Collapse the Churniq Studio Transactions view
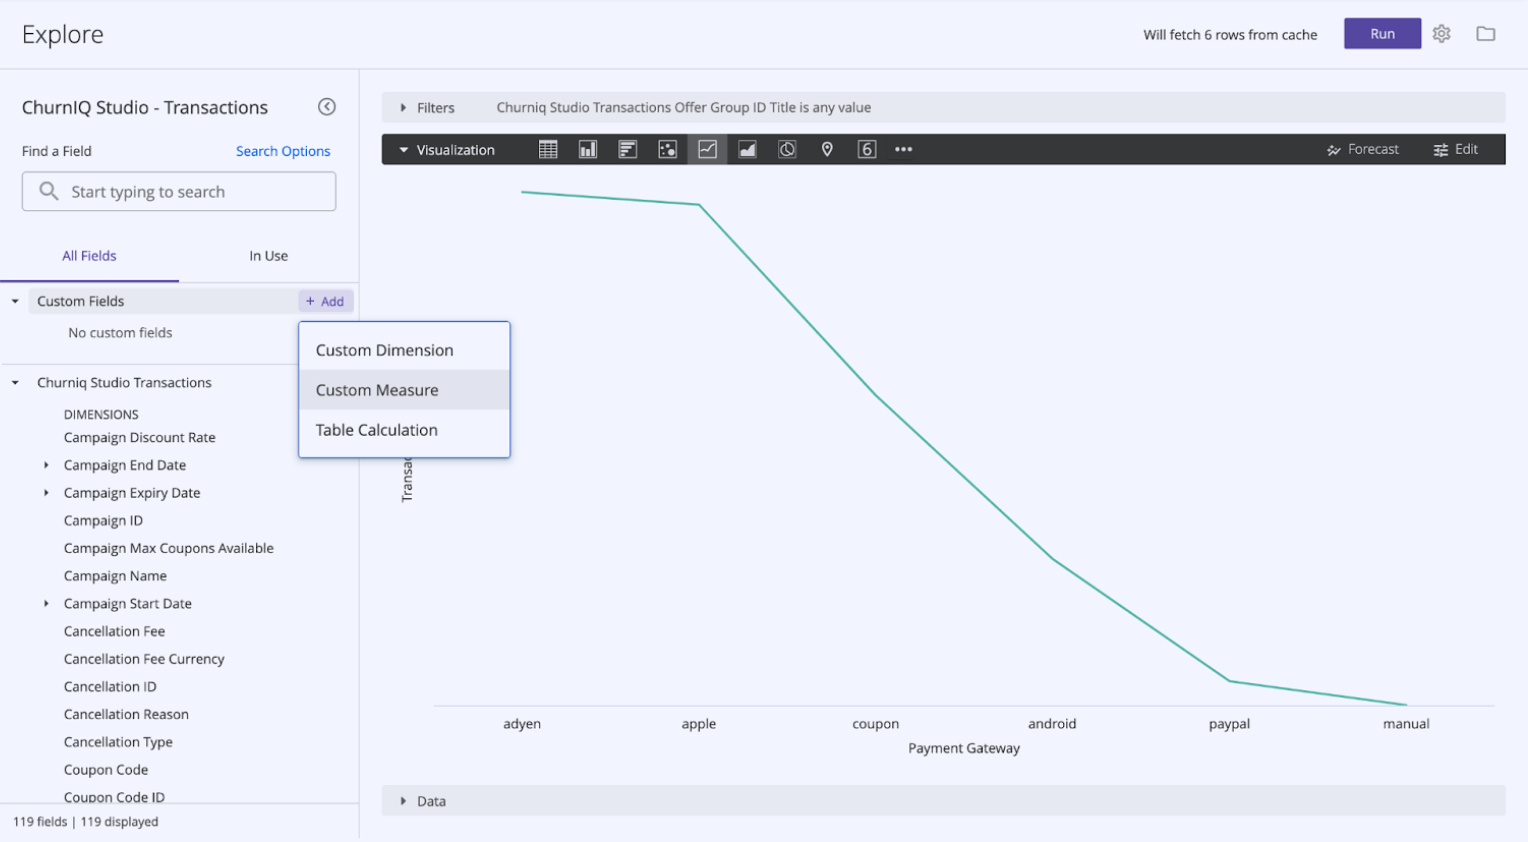 (15, 383)
